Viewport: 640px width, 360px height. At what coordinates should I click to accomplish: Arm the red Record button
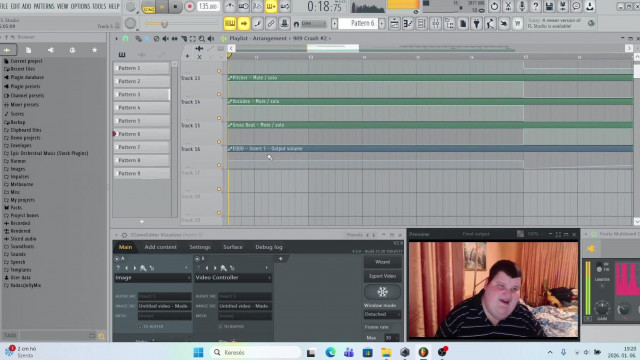pyautogui.click(x=189, y=7)
